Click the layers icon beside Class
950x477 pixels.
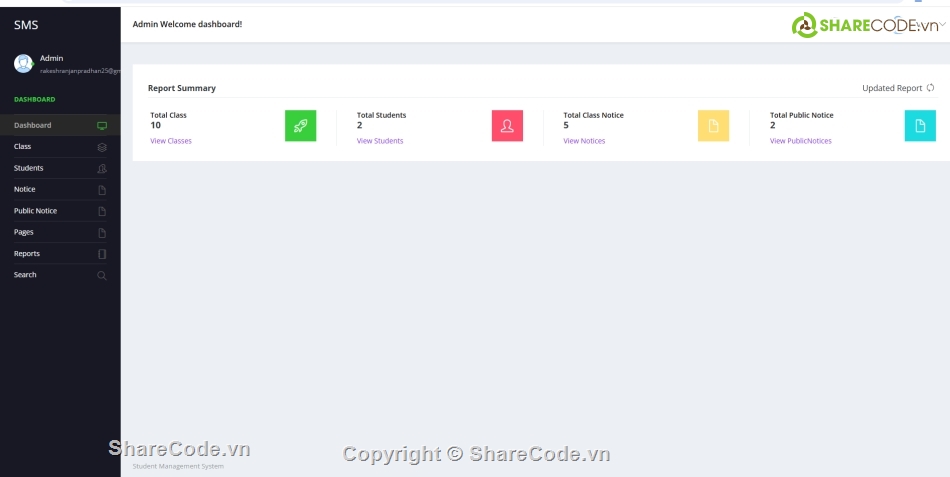coord(102,147)
